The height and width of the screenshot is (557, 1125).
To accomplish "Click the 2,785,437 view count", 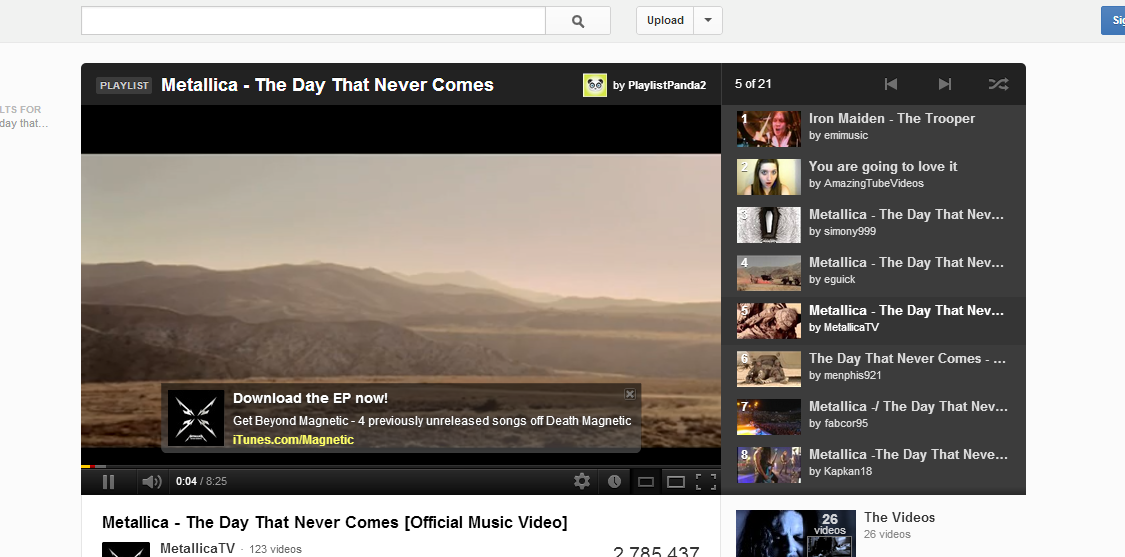I will click(656, 551).
